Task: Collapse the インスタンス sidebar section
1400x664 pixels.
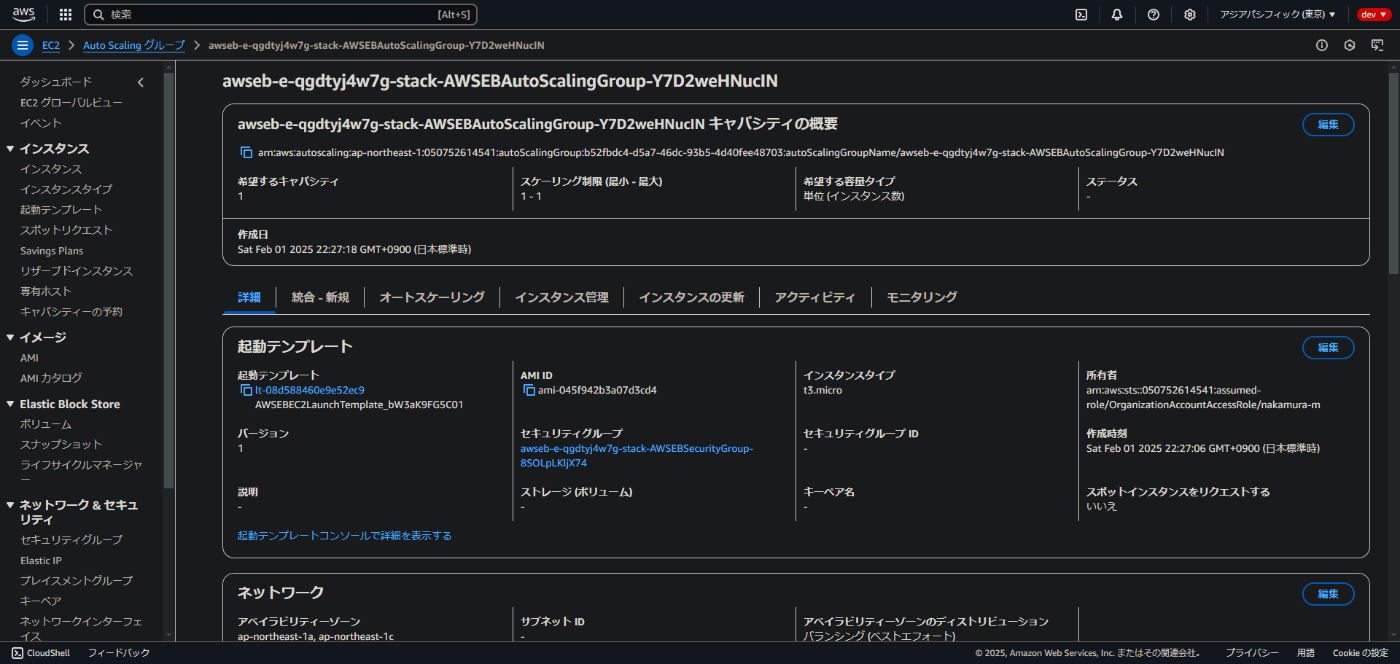Action: (10, 148)
